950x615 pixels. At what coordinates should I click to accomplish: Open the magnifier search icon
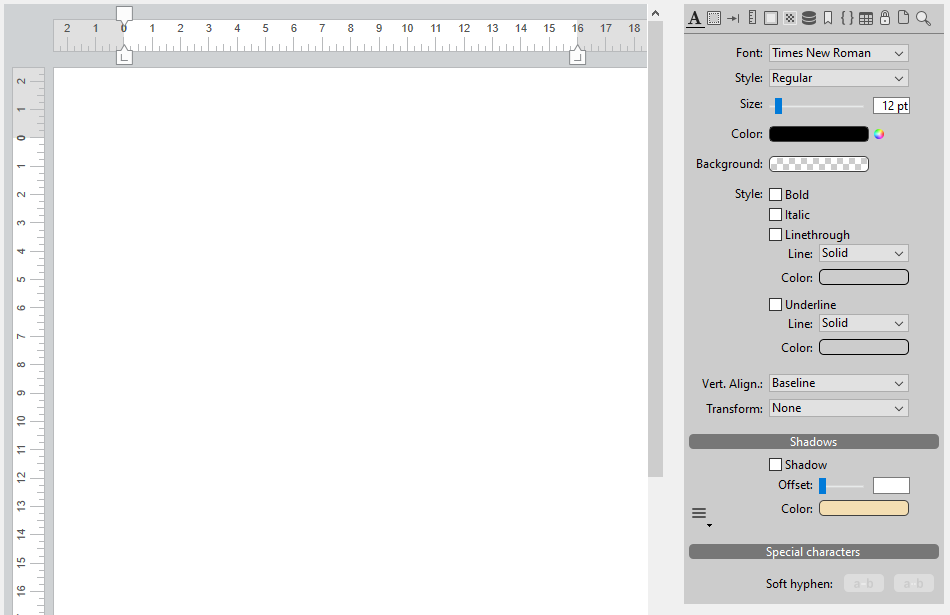[x=923, y=18]
